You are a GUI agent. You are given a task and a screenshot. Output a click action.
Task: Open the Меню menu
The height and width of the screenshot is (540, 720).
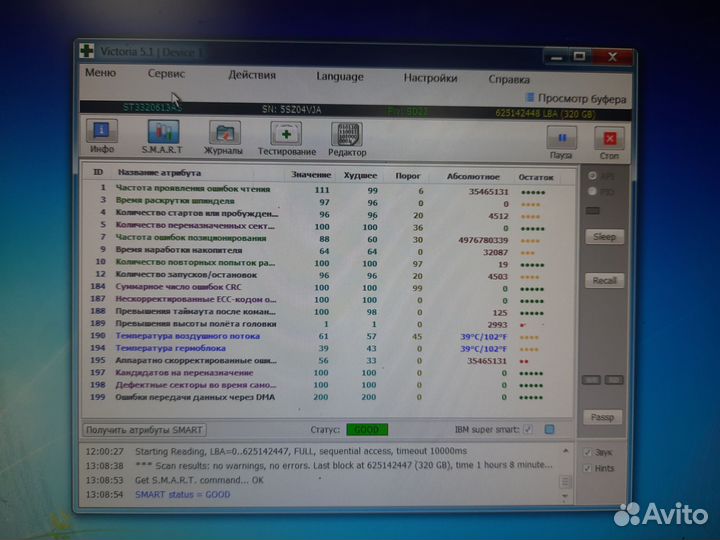pyautogui.click(x=100, y=73)
